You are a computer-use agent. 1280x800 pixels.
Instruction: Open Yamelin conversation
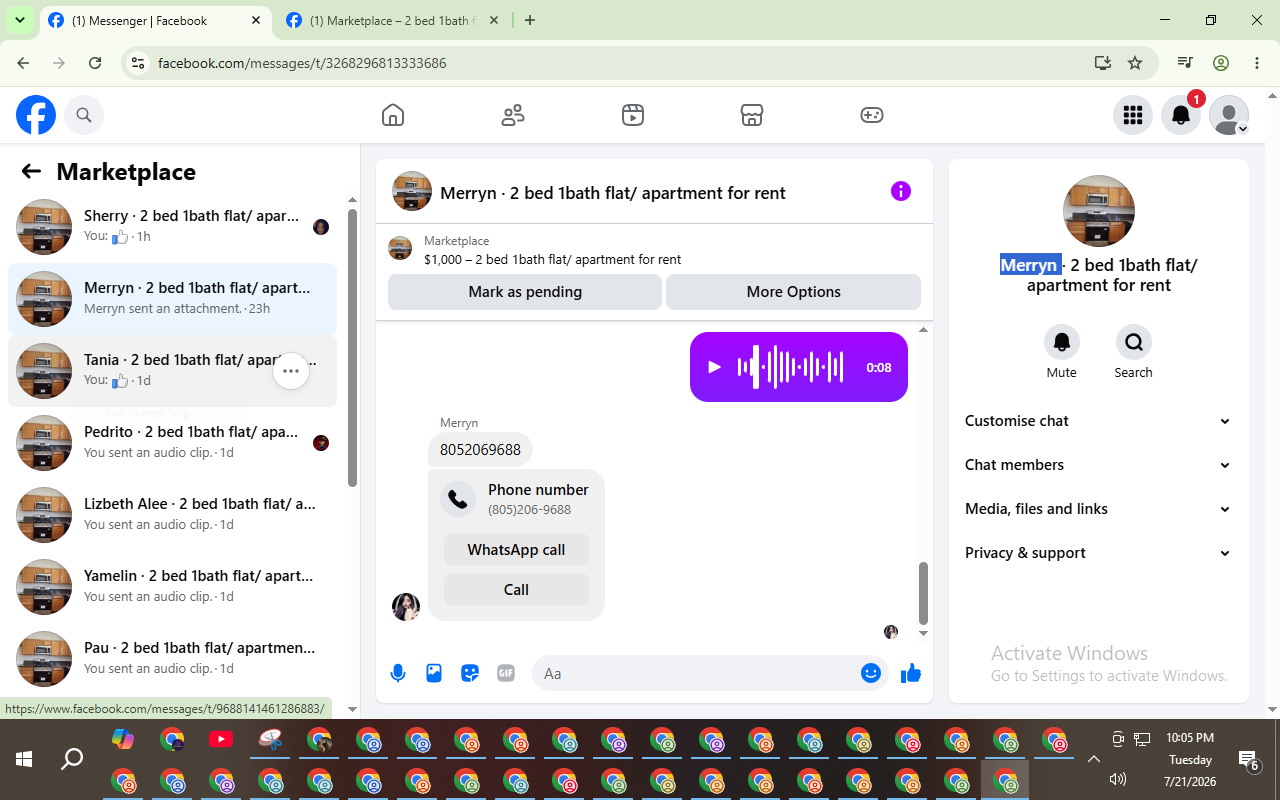(x=172, y=587)
